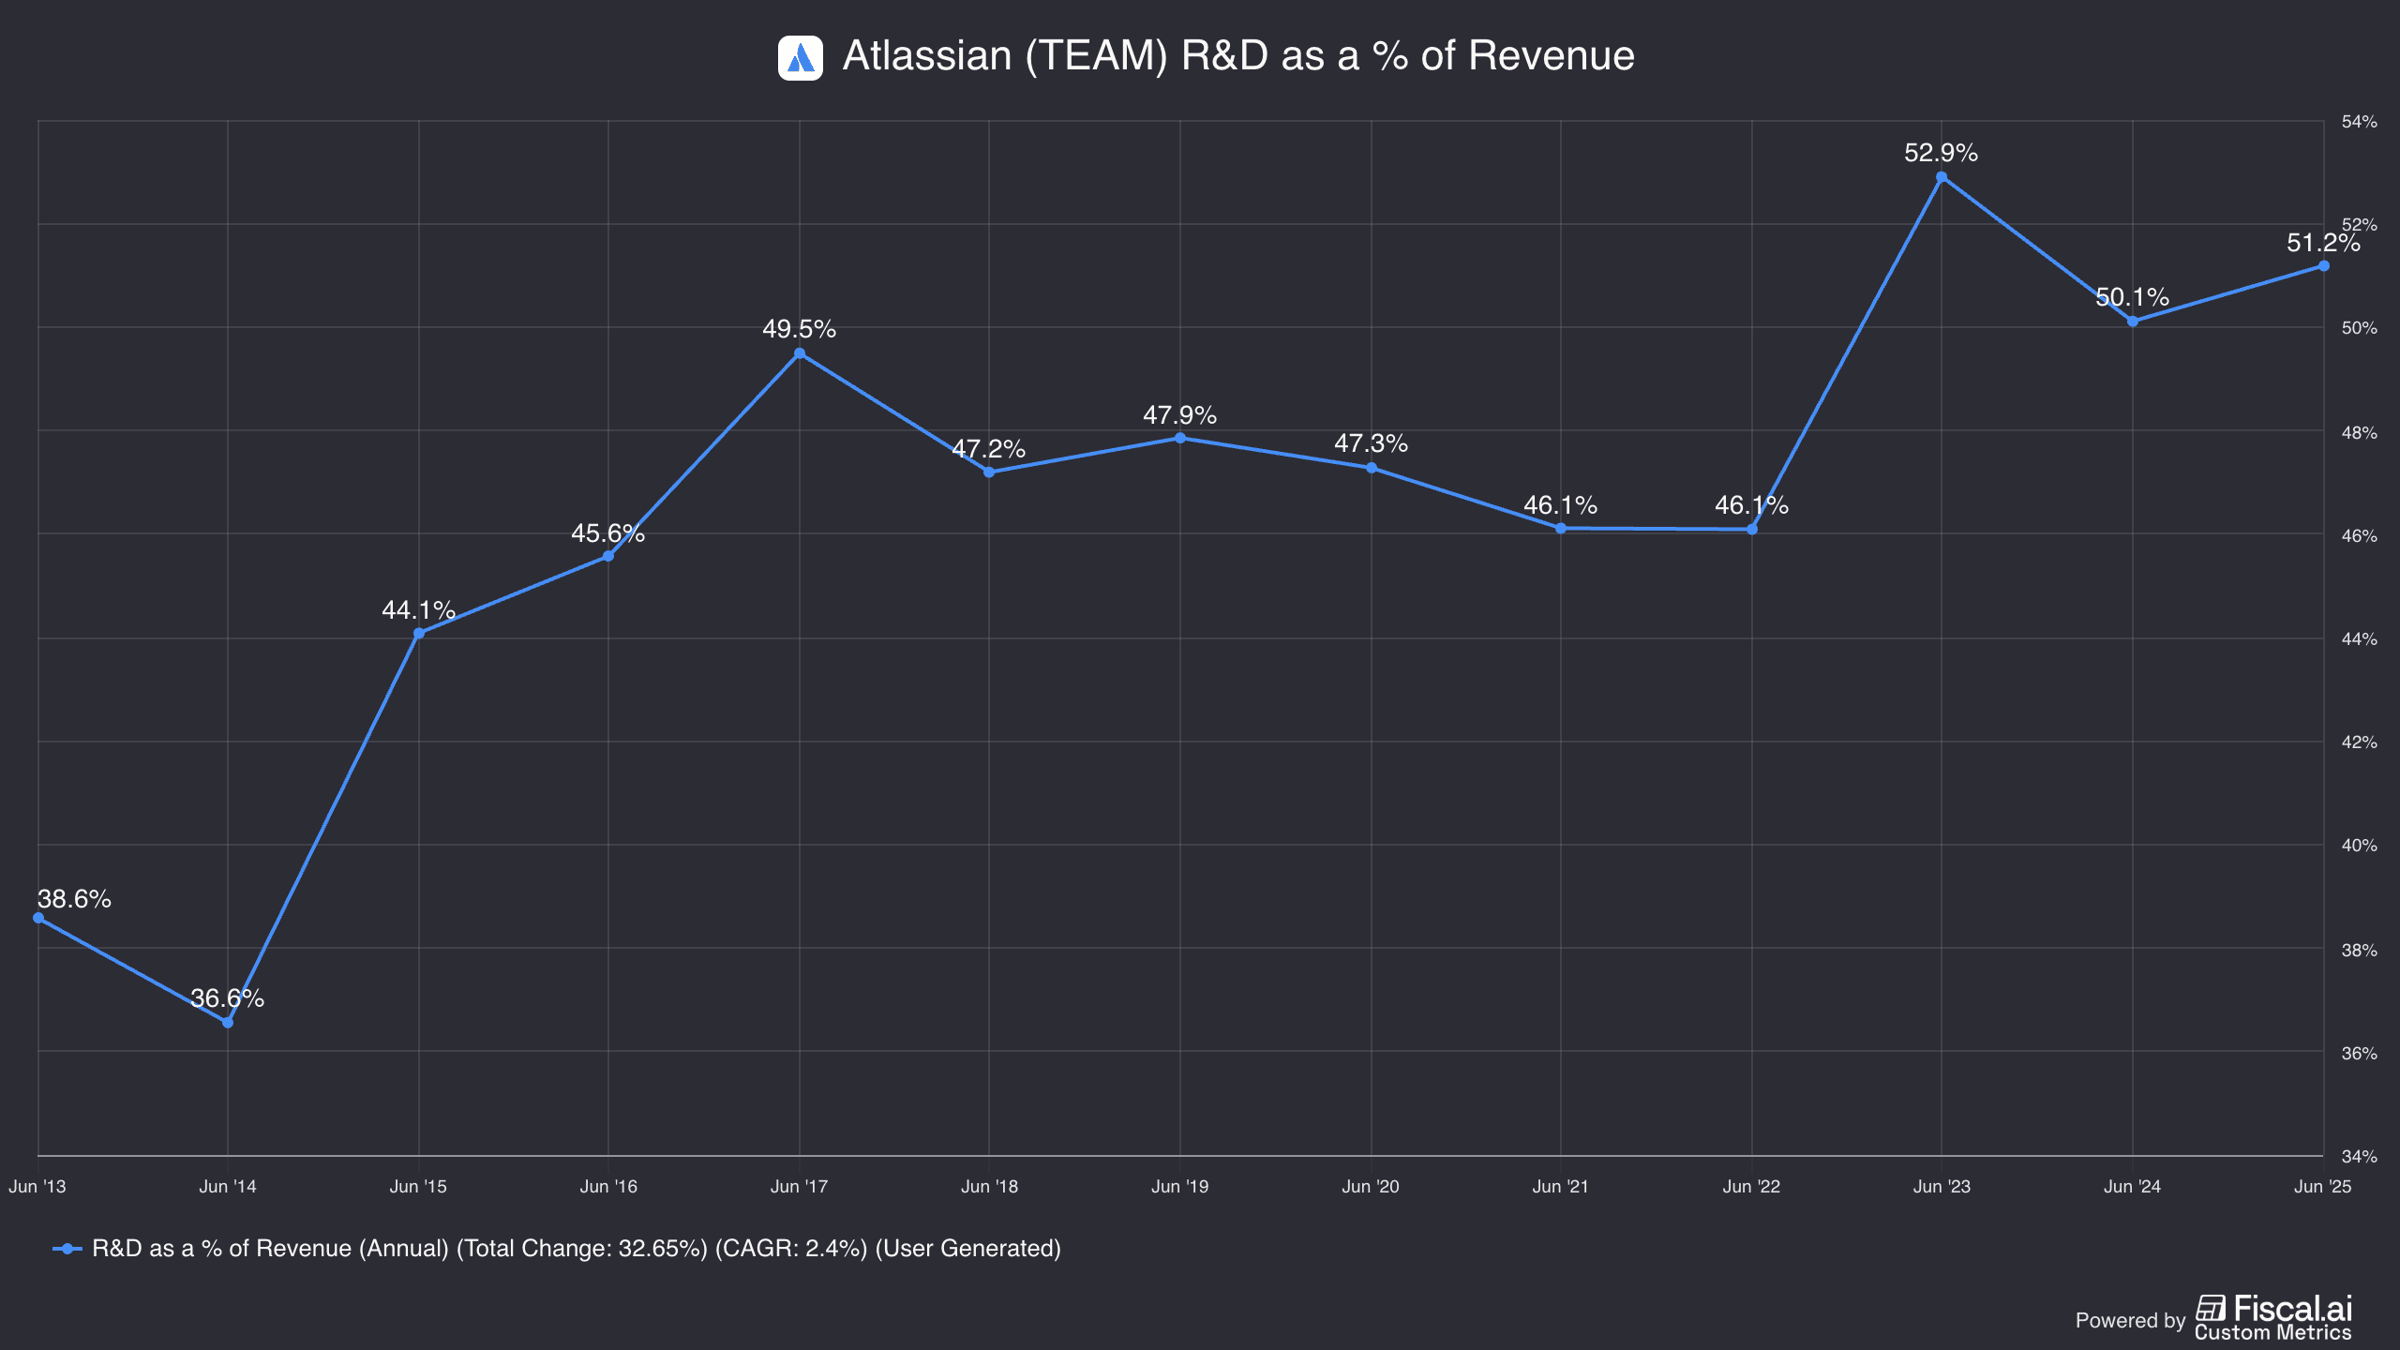Click the 50.1% data point at Jun '24

pos(2133,322)
